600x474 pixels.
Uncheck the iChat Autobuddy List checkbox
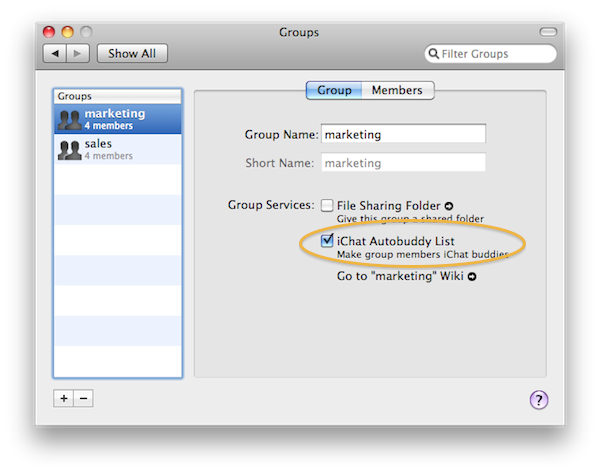327,241
